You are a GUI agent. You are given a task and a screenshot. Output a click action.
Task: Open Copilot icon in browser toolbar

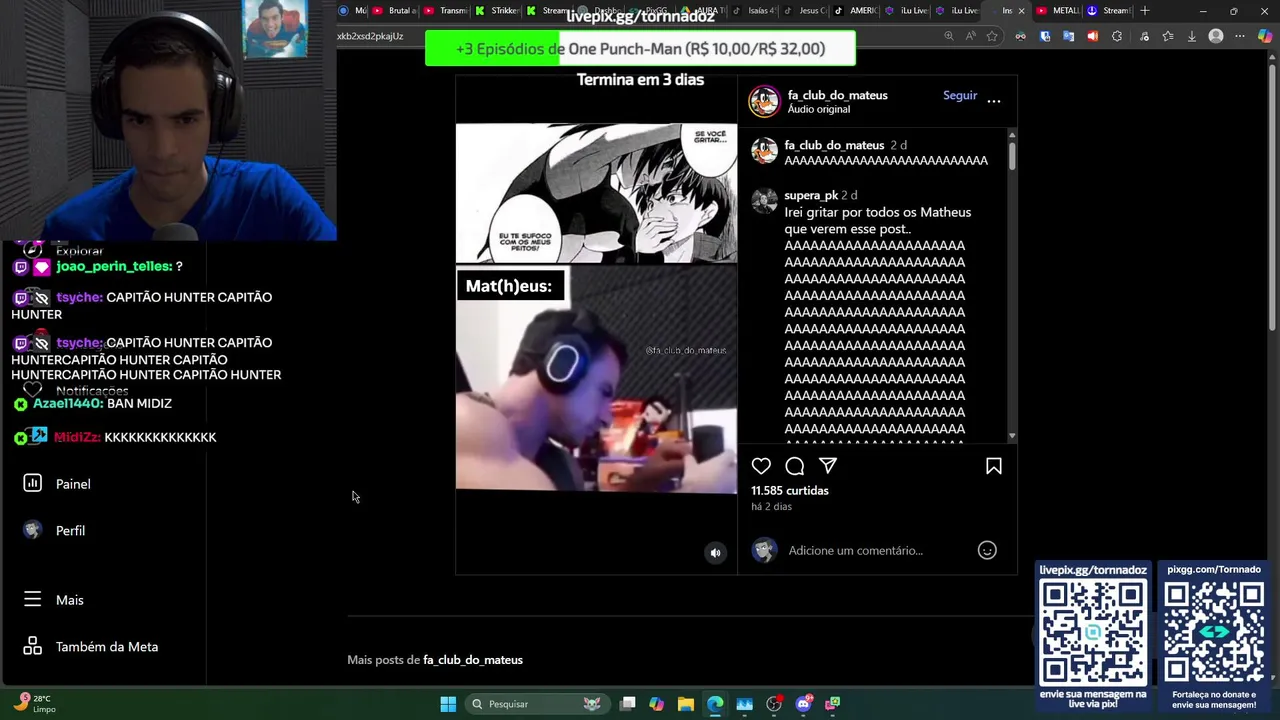(1265, 36)
